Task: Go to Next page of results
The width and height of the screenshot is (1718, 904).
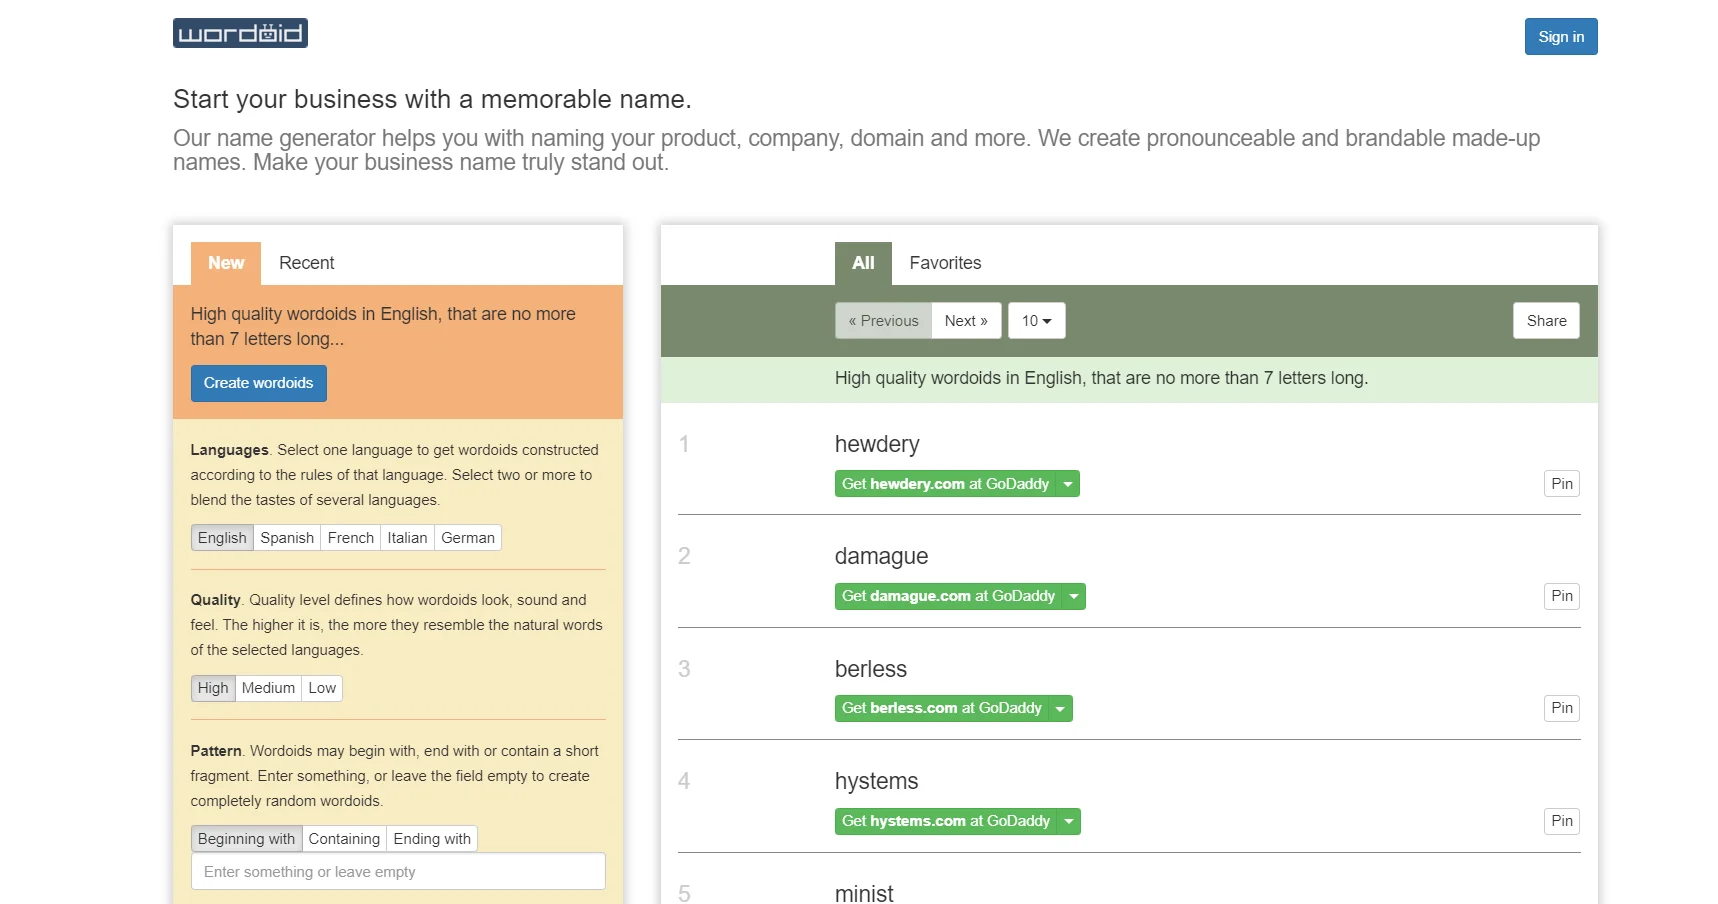Action: (x=966, y=321)
